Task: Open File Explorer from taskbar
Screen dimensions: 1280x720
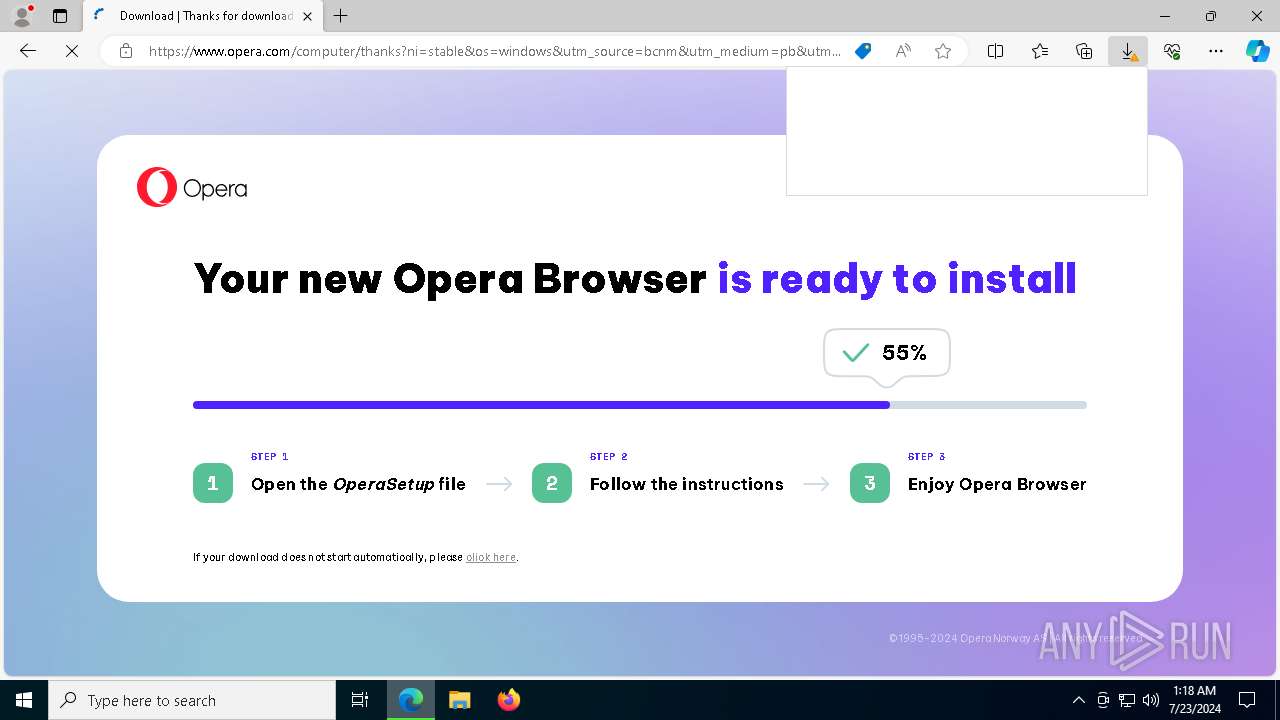Action: pos(460,700)
